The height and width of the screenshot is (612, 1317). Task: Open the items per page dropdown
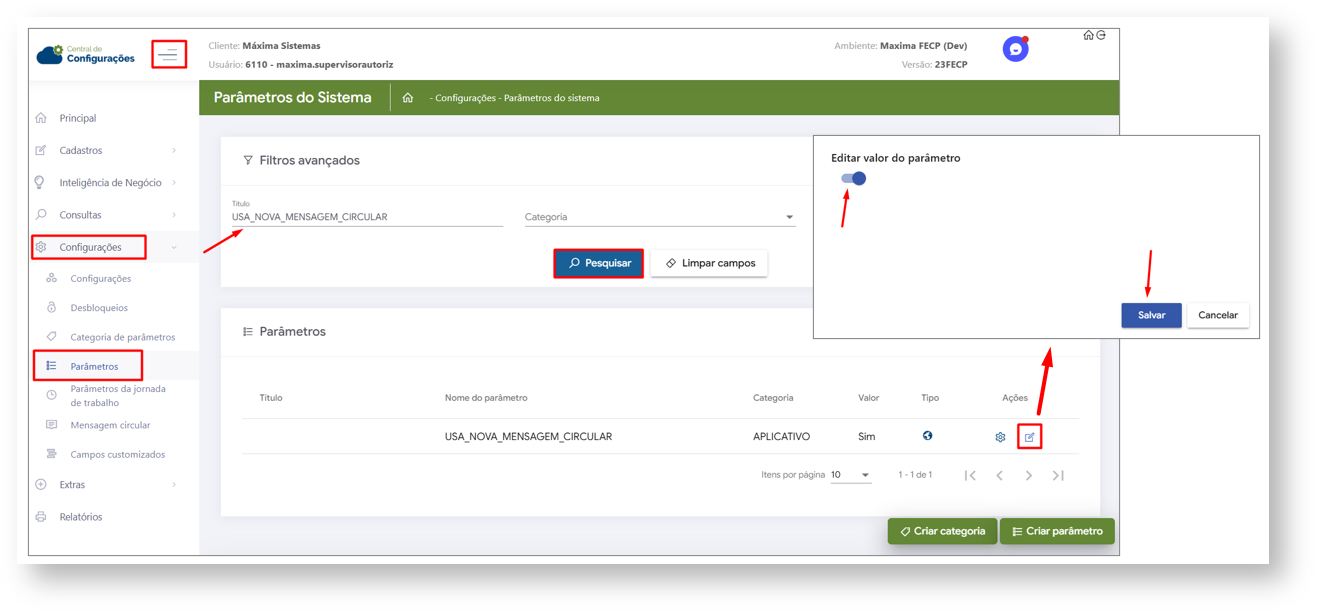(x=850, y=475)
